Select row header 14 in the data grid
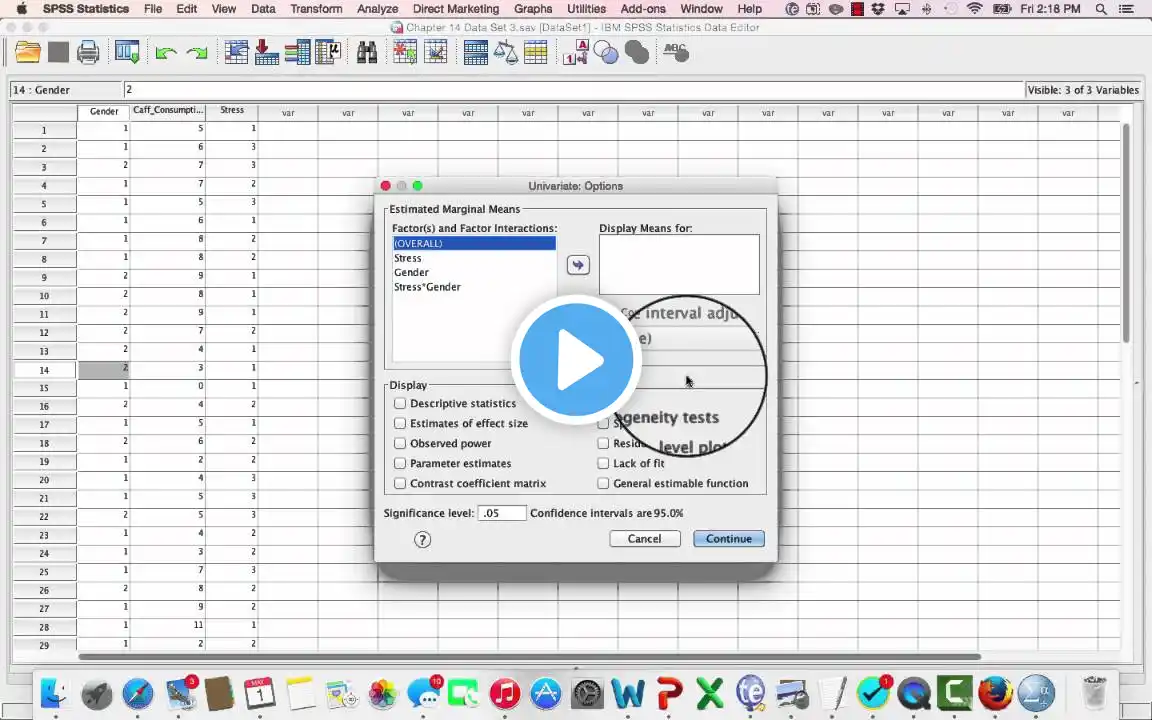The height and width of the screenshot is (720, 1152). (44, 370)
